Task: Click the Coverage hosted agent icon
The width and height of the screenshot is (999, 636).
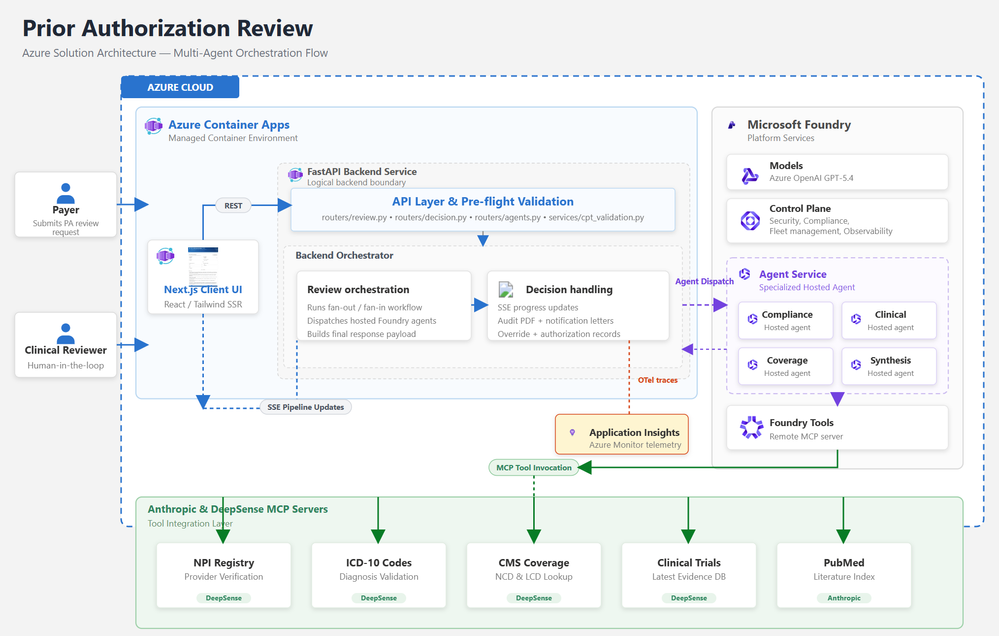Action: pos(752,365)
